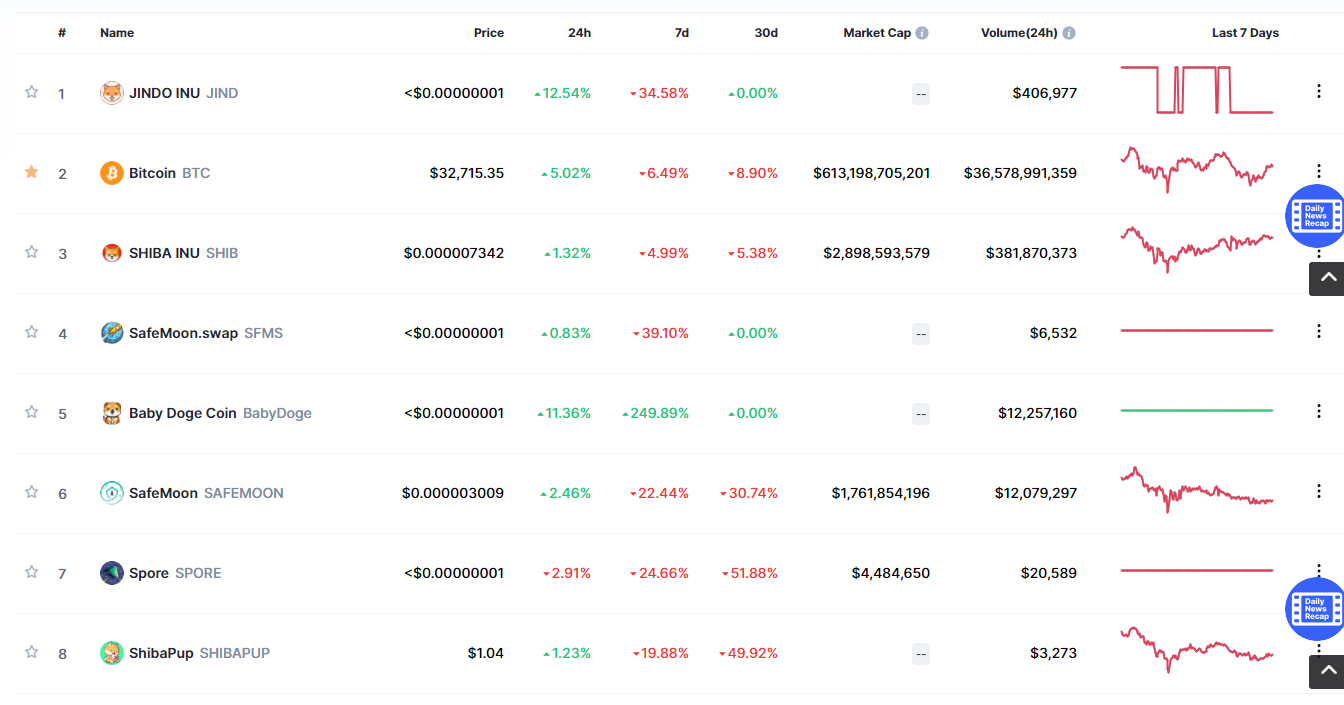Click the Bitcoin orange coin logo

pyautogui.click(x=112, y=173)
